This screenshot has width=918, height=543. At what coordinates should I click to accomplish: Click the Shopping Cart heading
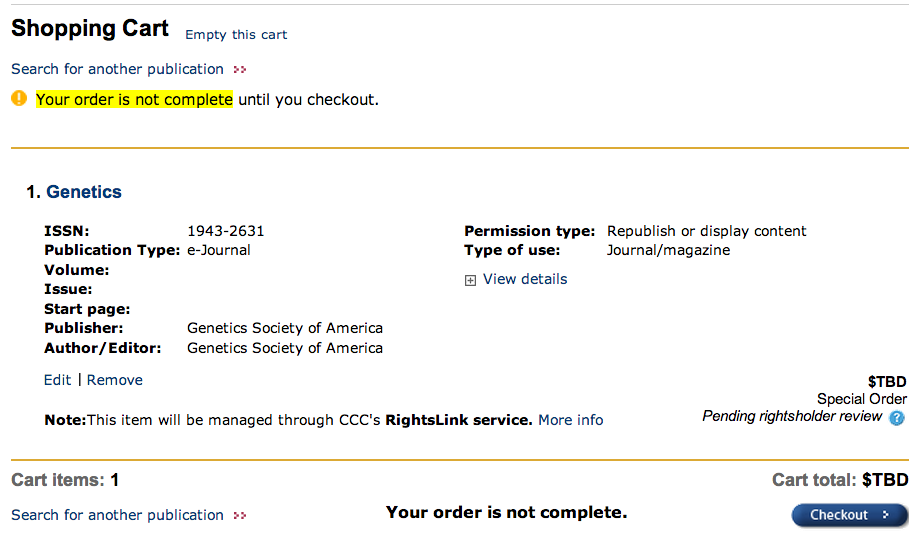(x=90, y=28)
